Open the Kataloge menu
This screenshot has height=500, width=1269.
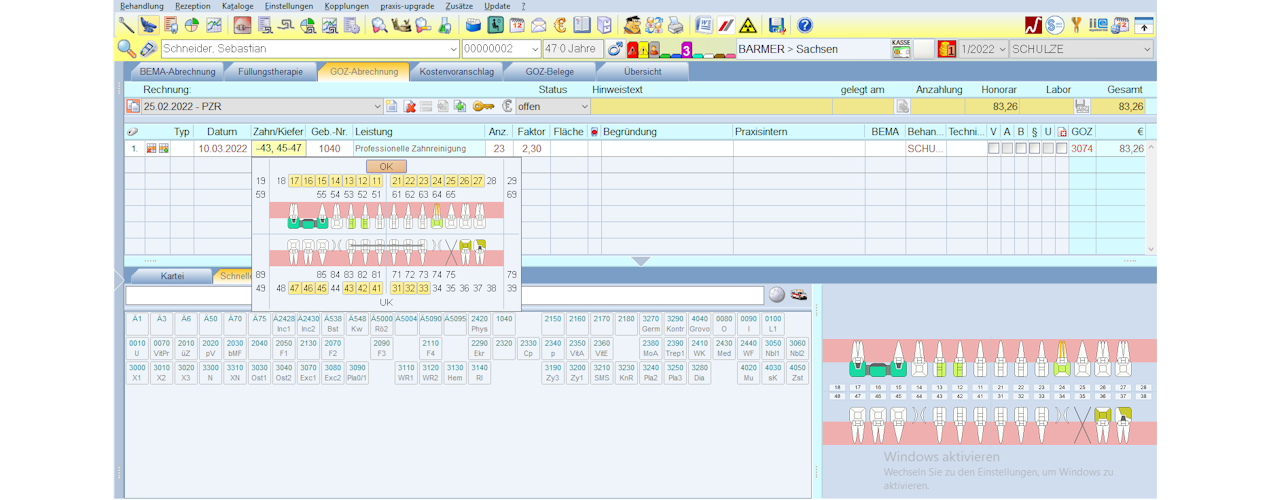click(237, 6)
